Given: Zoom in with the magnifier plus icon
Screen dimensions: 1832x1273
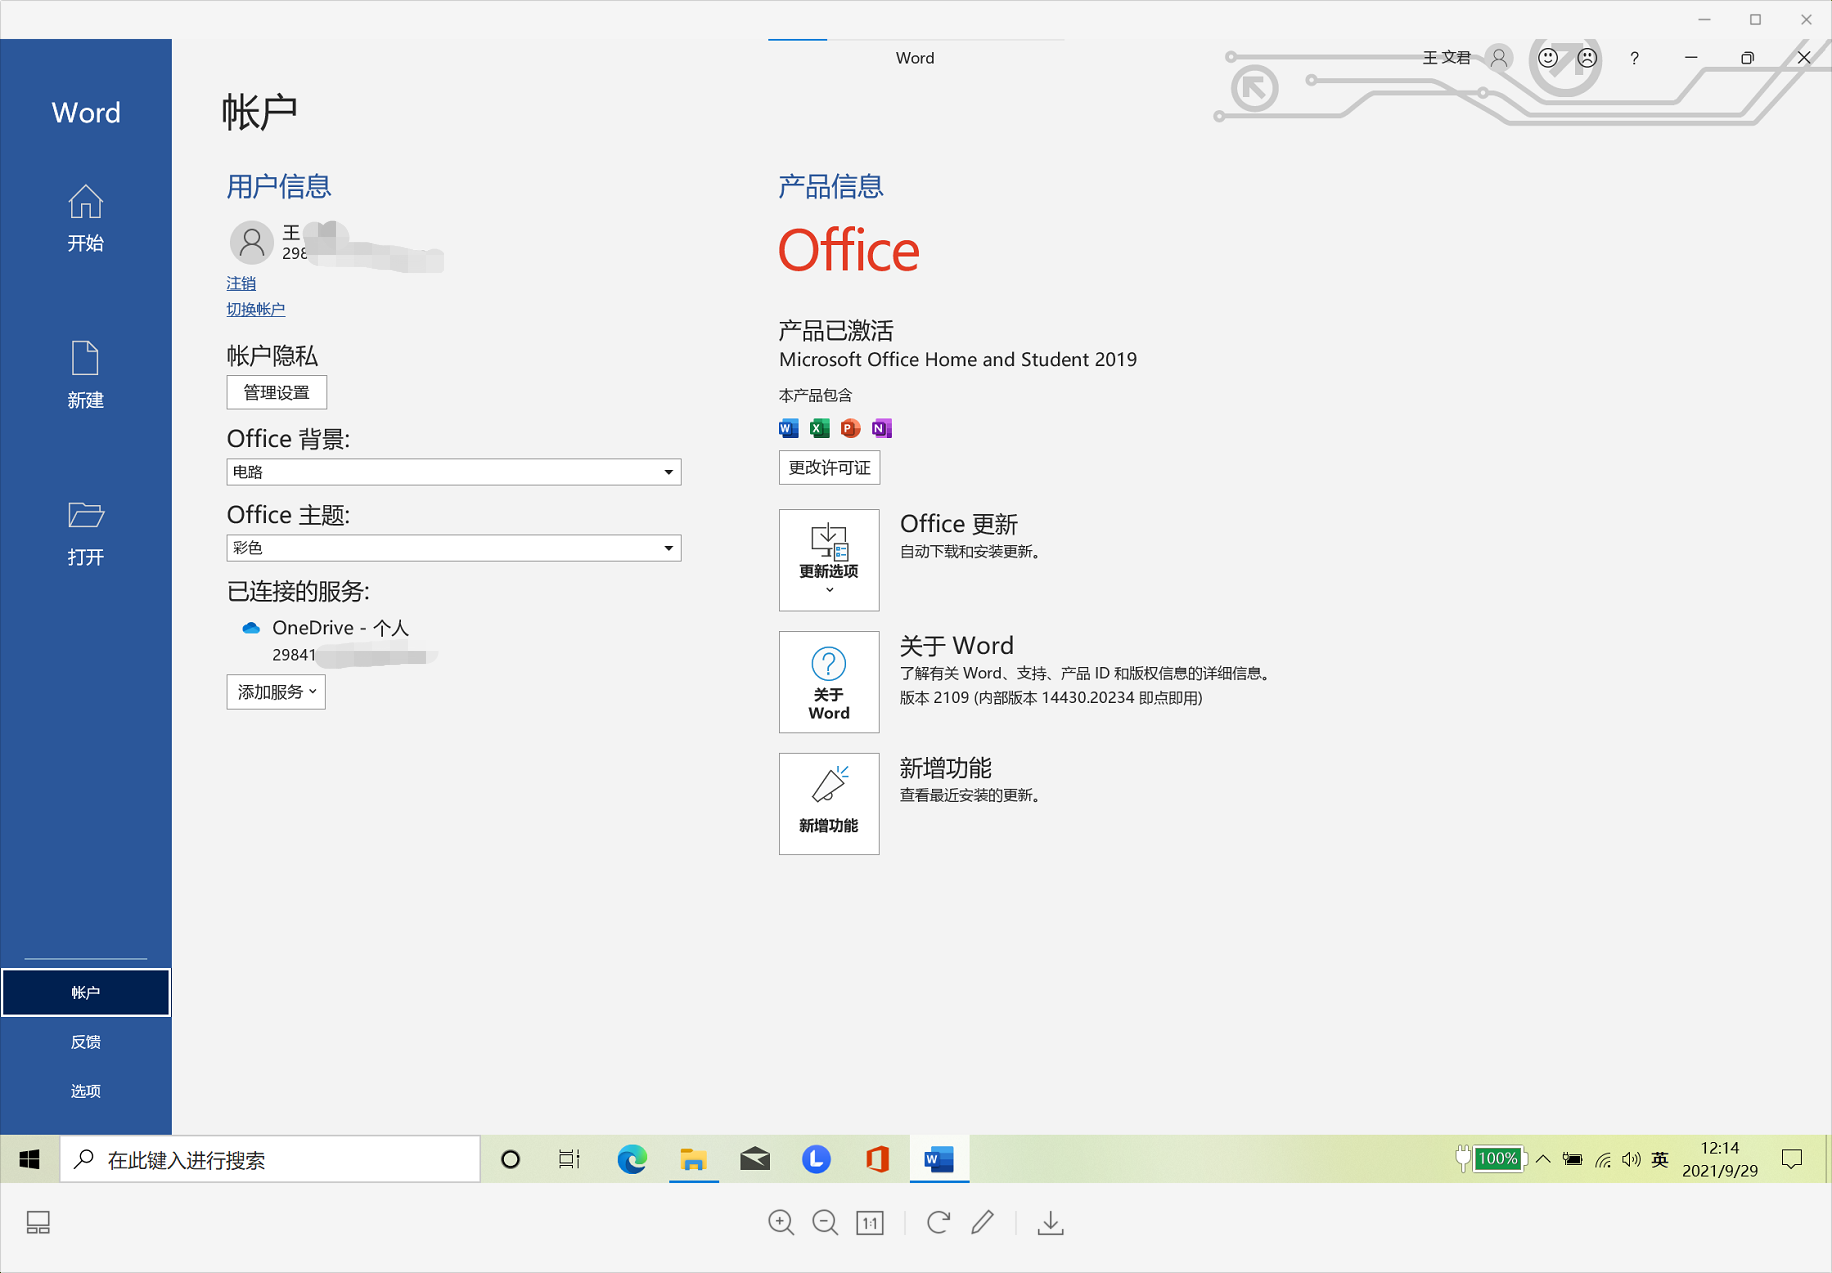Looking at the screenshot, I should click(781, 1222).
